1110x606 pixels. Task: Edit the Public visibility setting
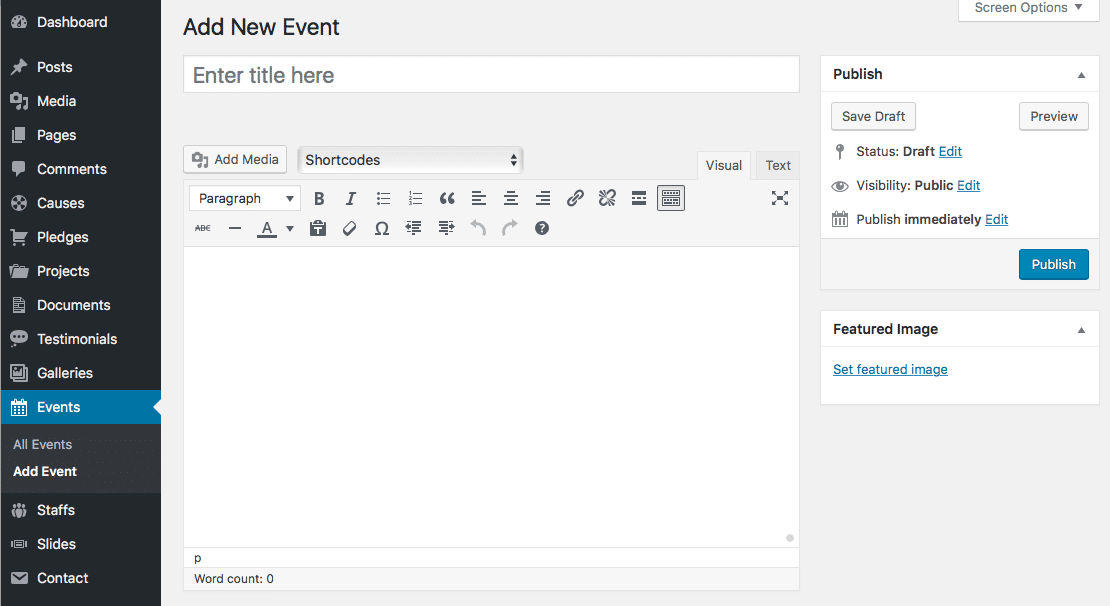968,185
